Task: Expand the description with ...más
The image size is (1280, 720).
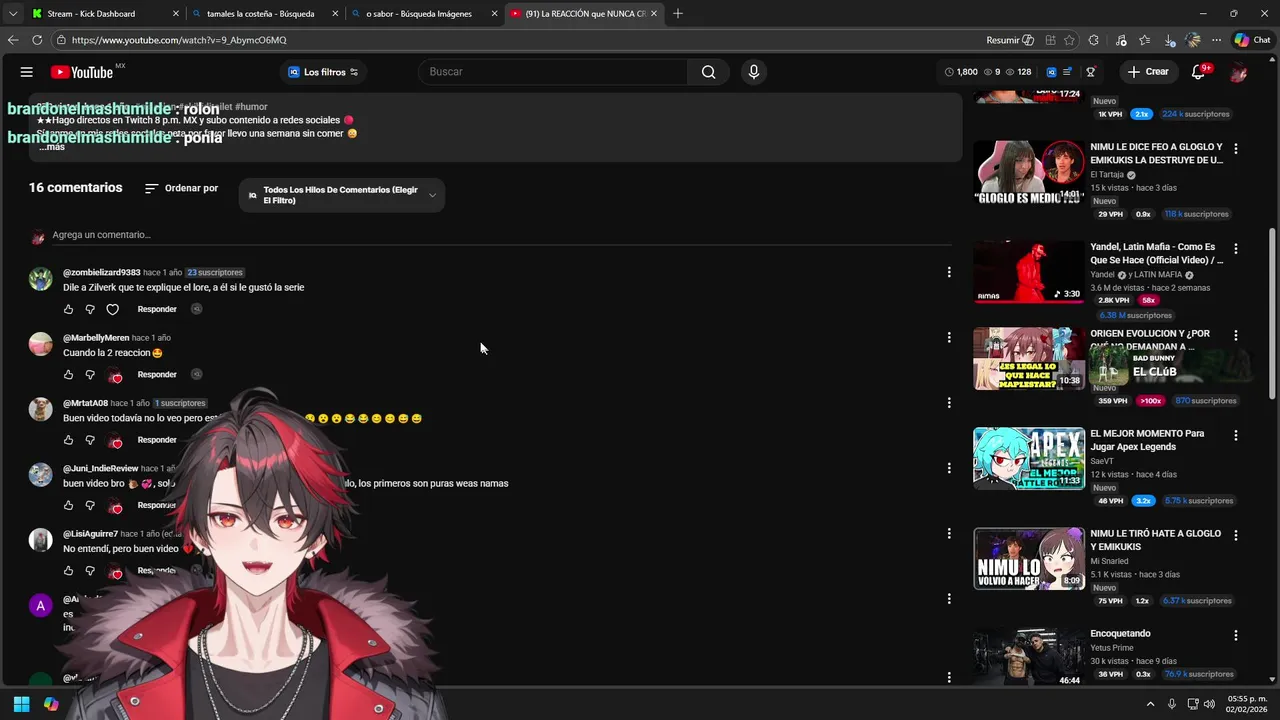Action: (52, 147)
